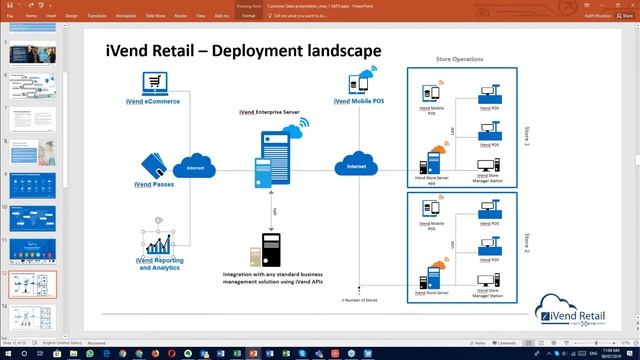Click the Share button

click(625, 16)
